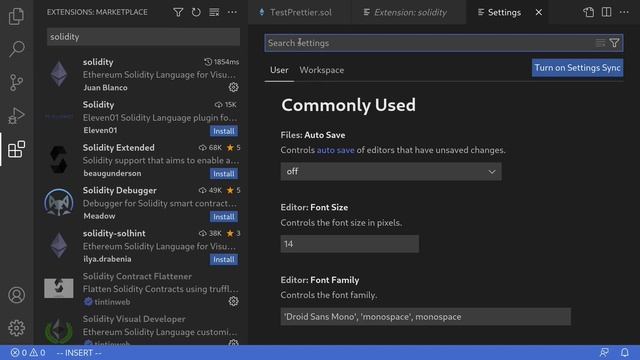The image size is (640, 360).
Task: Click the beaugunderson publisher name
Action: [112, 173]
